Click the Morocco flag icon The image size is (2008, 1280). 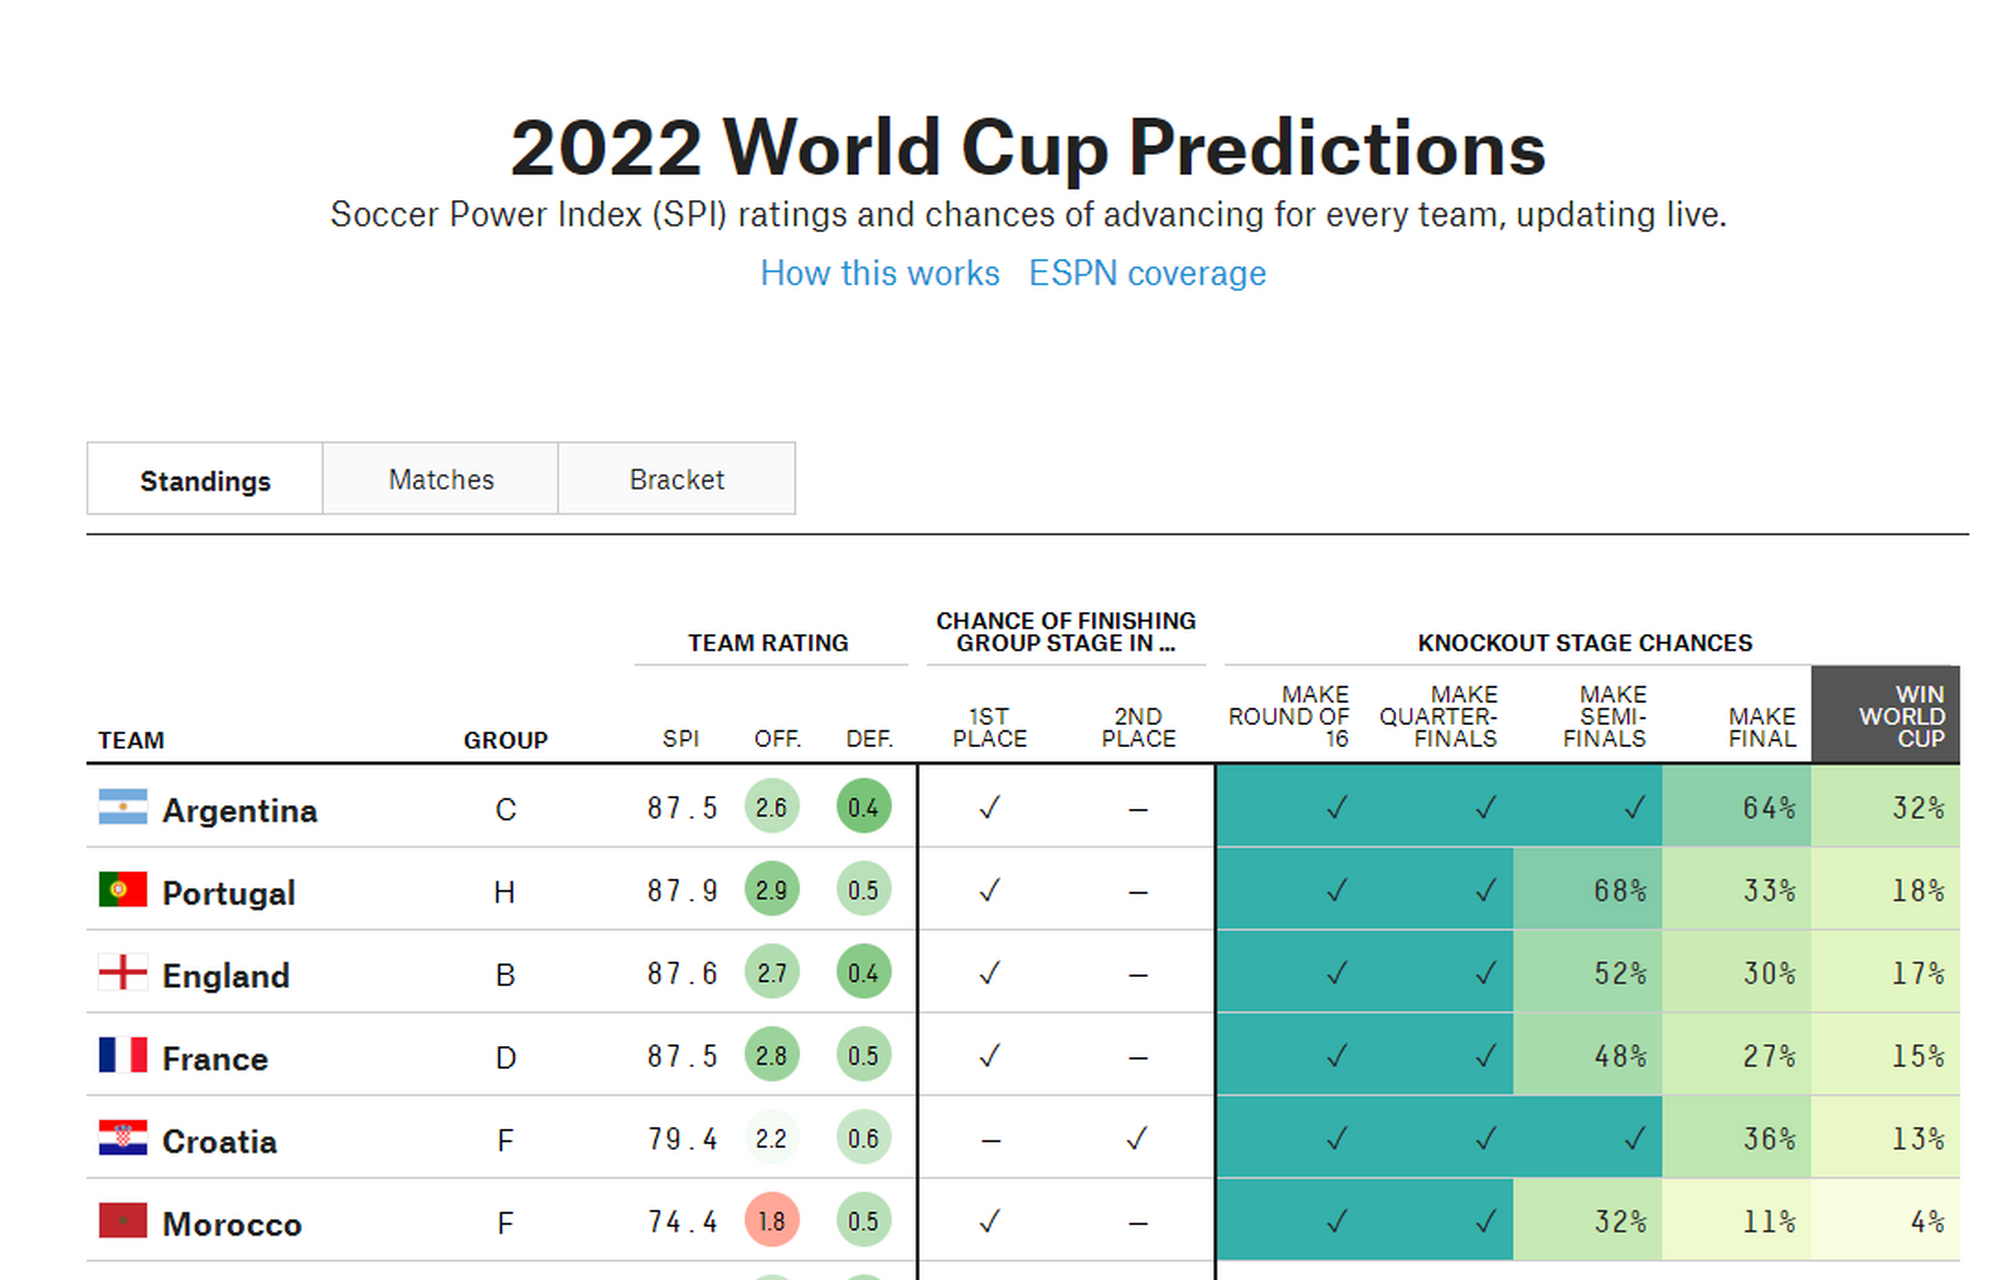pyautogui.click(x=123, y=1220)
